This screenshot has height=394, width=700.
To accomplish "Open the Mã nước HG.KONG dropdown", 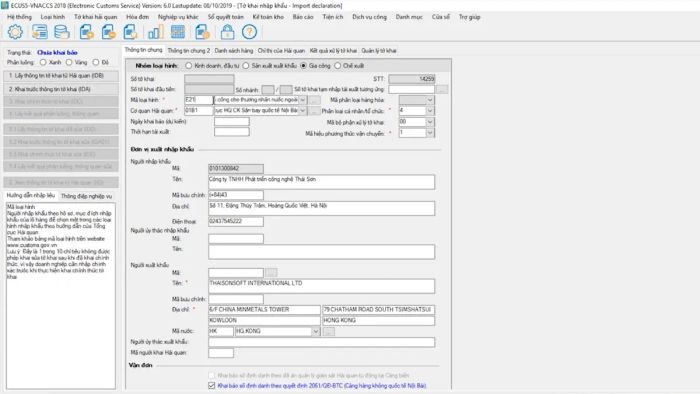I will tap(316, 332).
